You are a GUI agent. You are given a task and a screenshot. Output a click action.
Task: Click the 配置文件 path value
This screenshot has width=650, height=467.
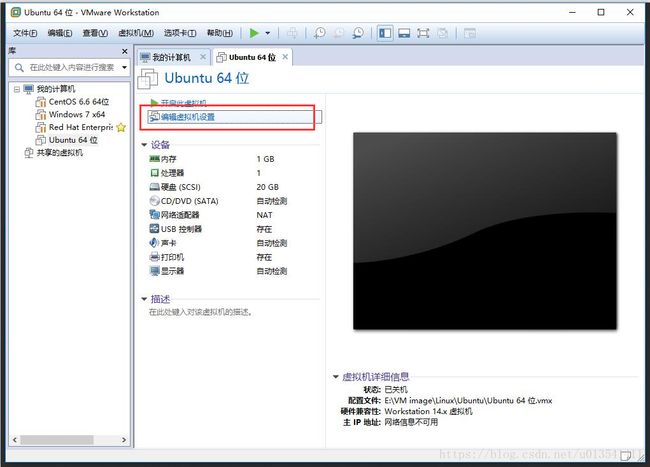click(x=468, y=401)
